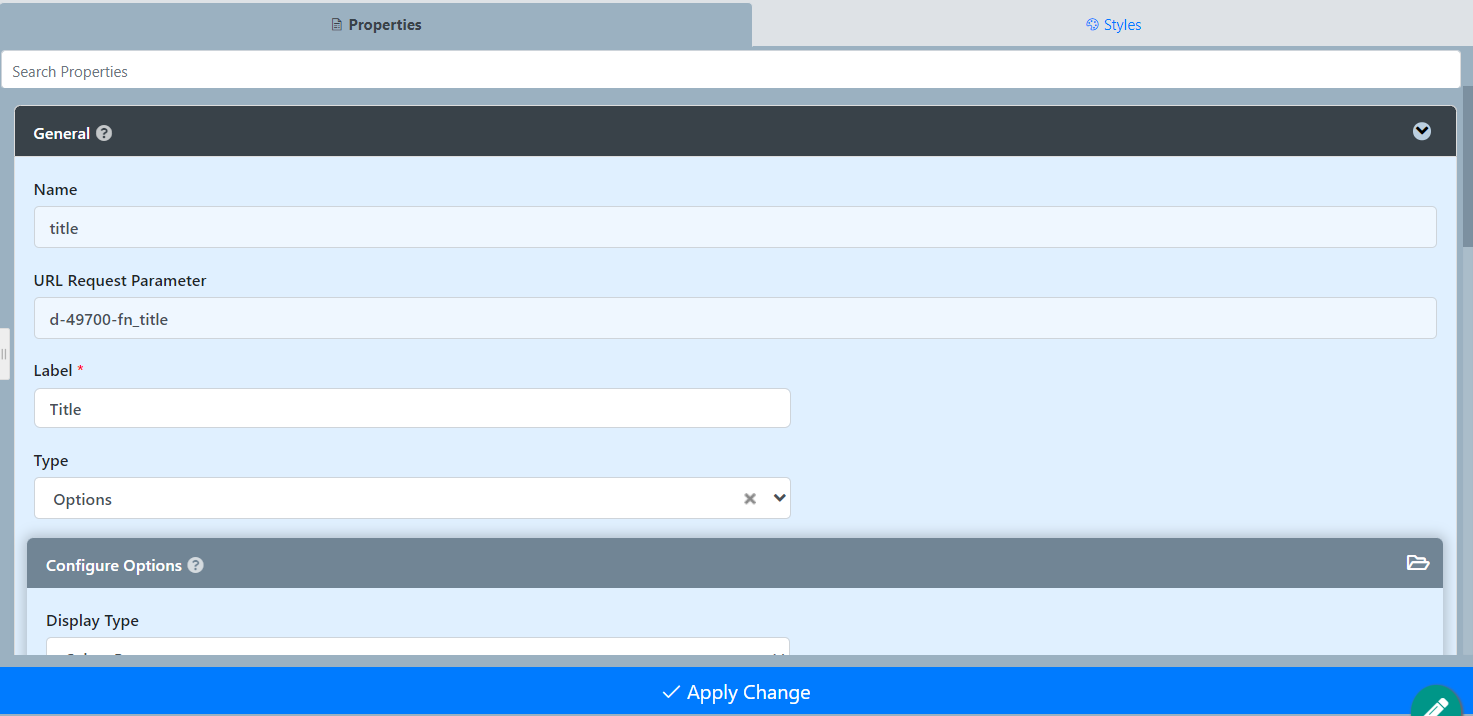Toggle the left panel splitter handle
The width and height of the screenshot is (1473, 716).
[x=4, y=354]
